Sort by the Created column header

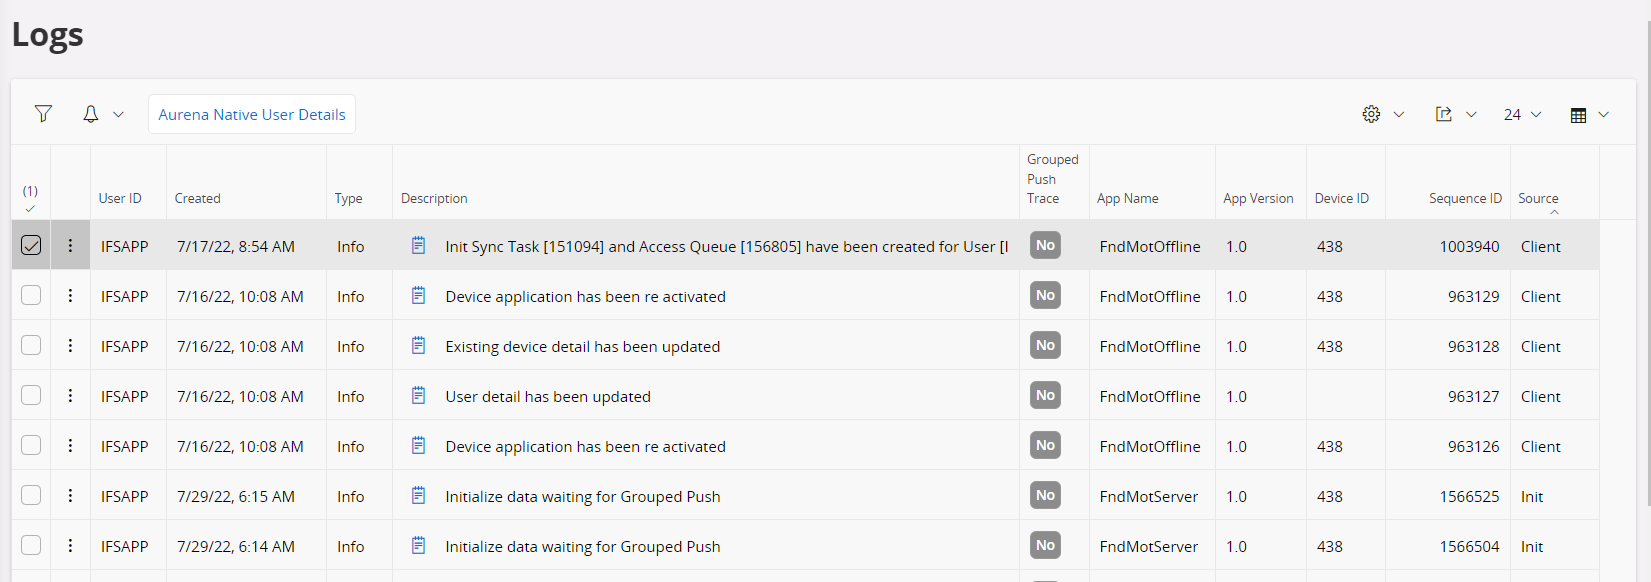(x=197, y=198)
